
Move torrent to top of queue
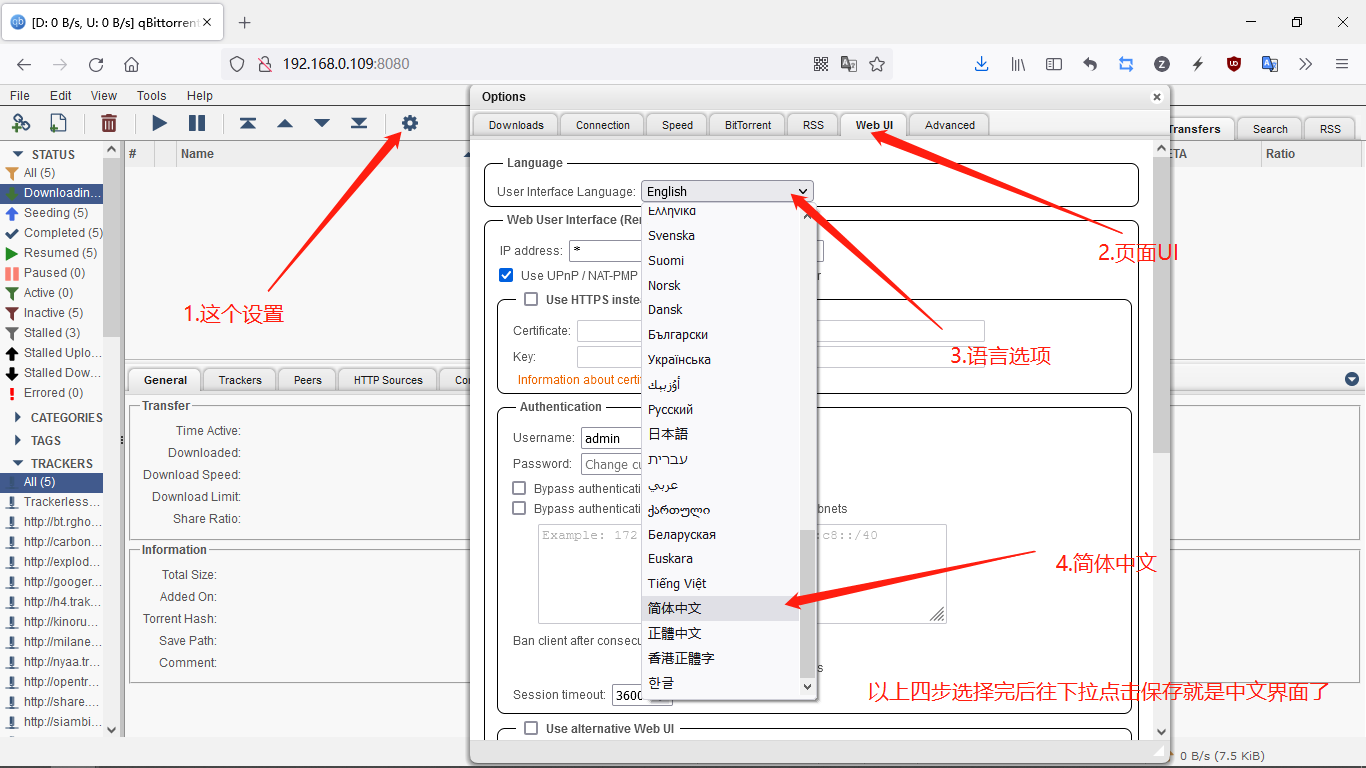[x=248, y=123]
